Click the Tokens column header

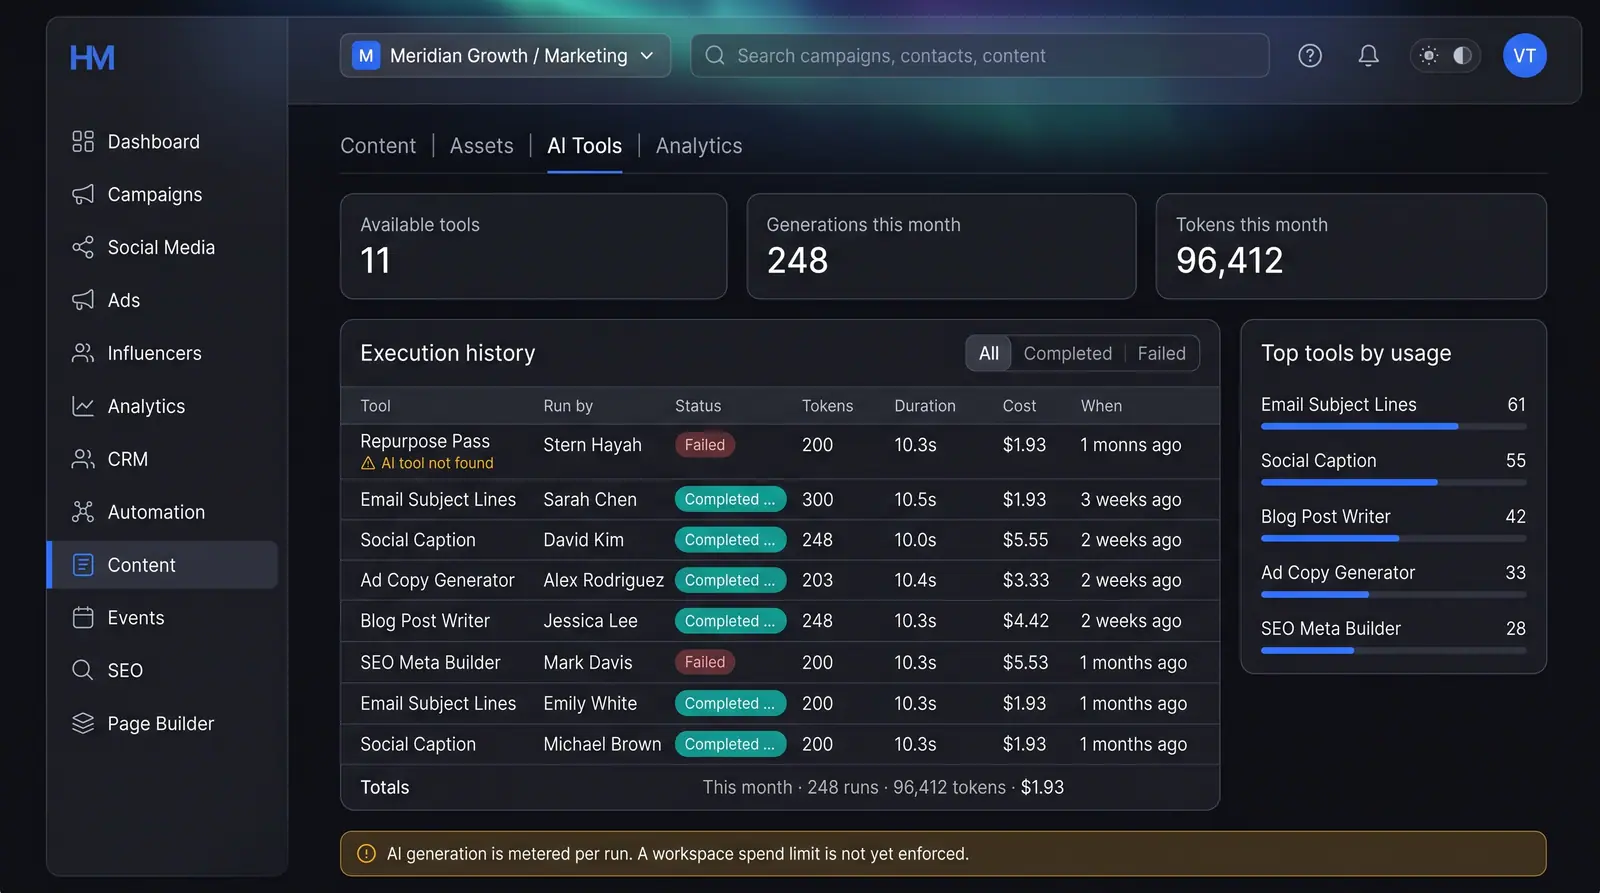click(x=827, y=406)
